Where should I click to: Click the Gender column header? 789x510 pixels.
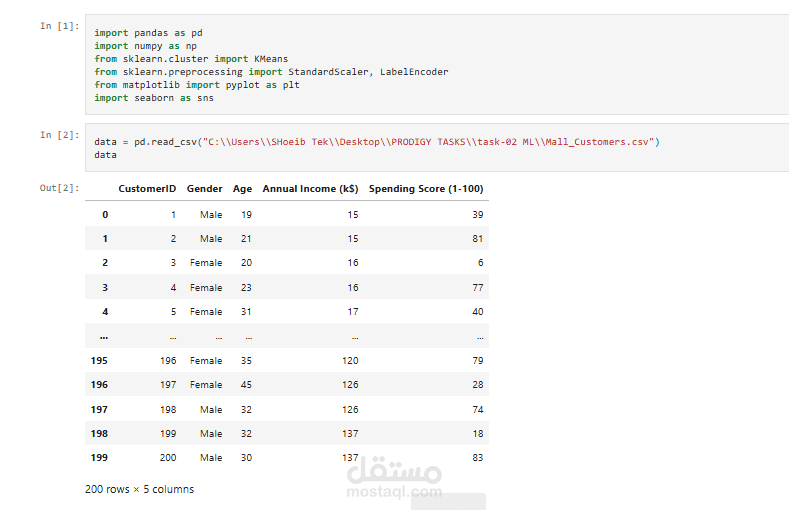tap(204, 189)
